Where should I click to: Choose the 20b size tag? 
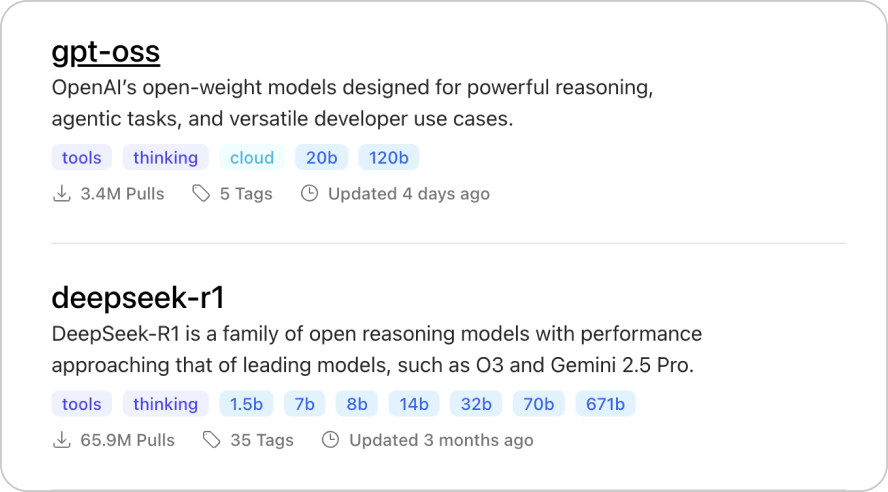[x=322, y=157]
